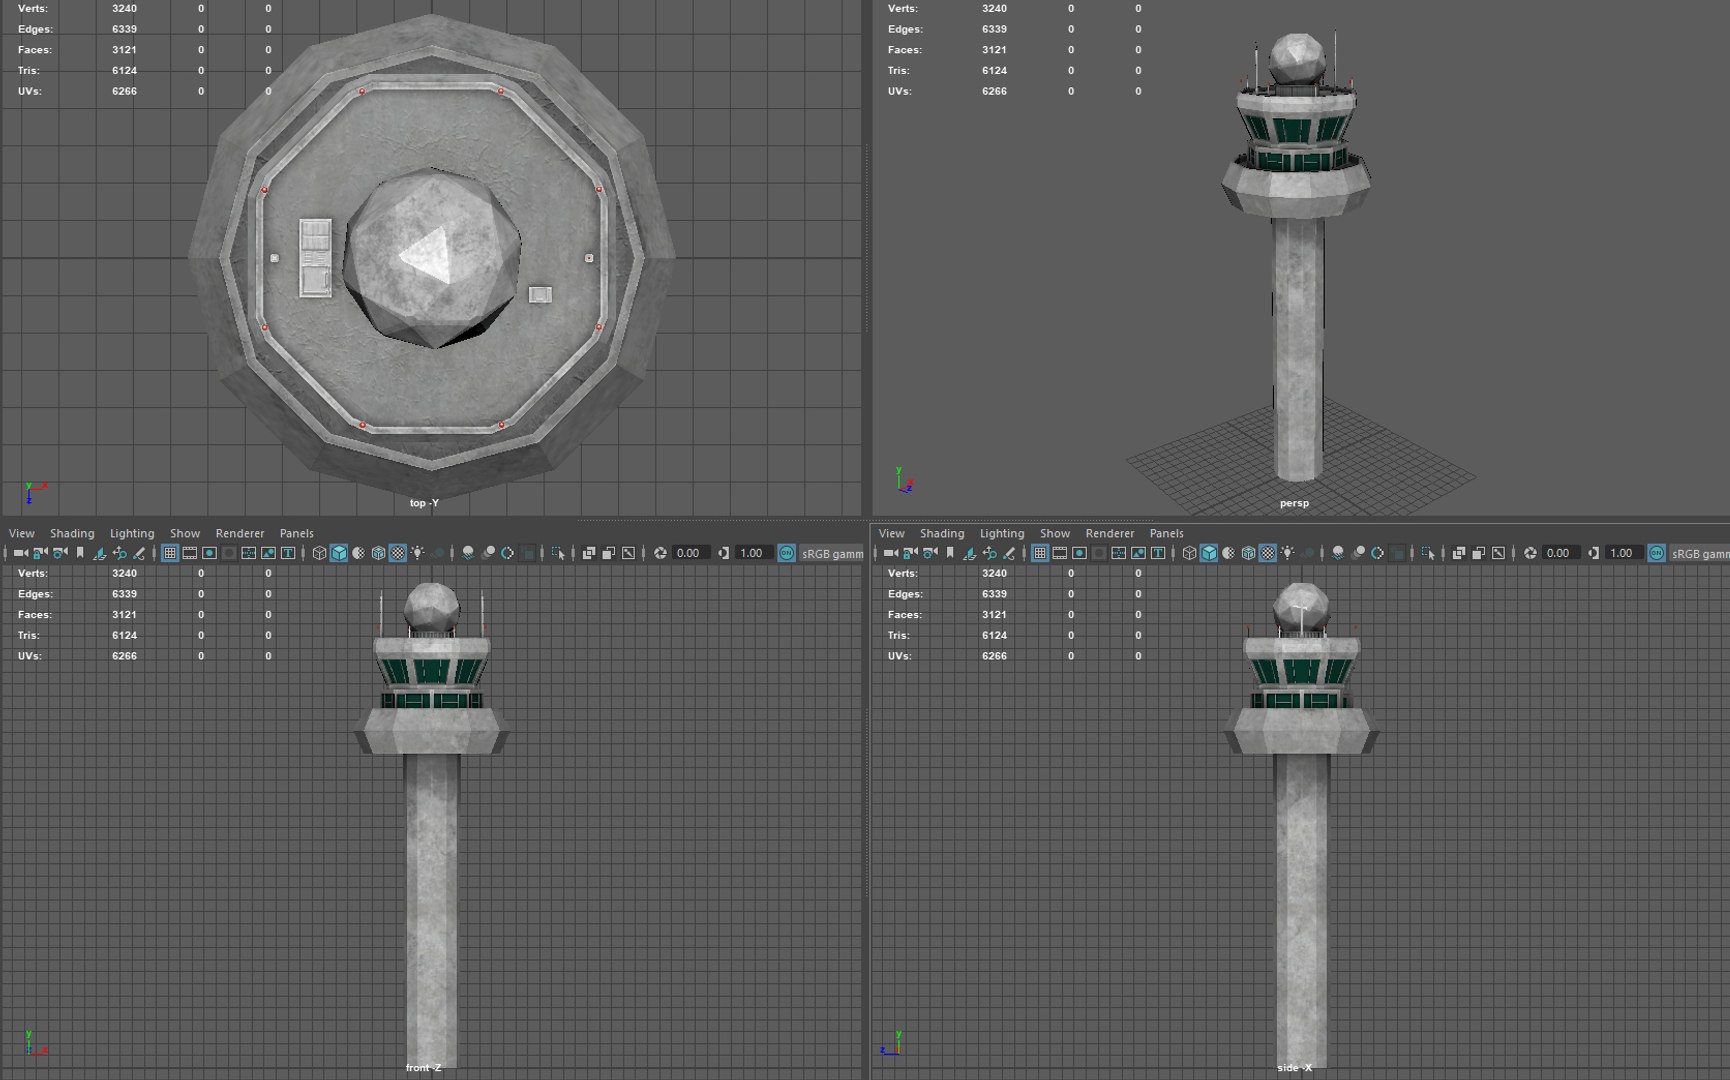The height and width of the screenshot is (1080, 1730).
Task: Click the persp viewport label
Action: [1294, 503]
